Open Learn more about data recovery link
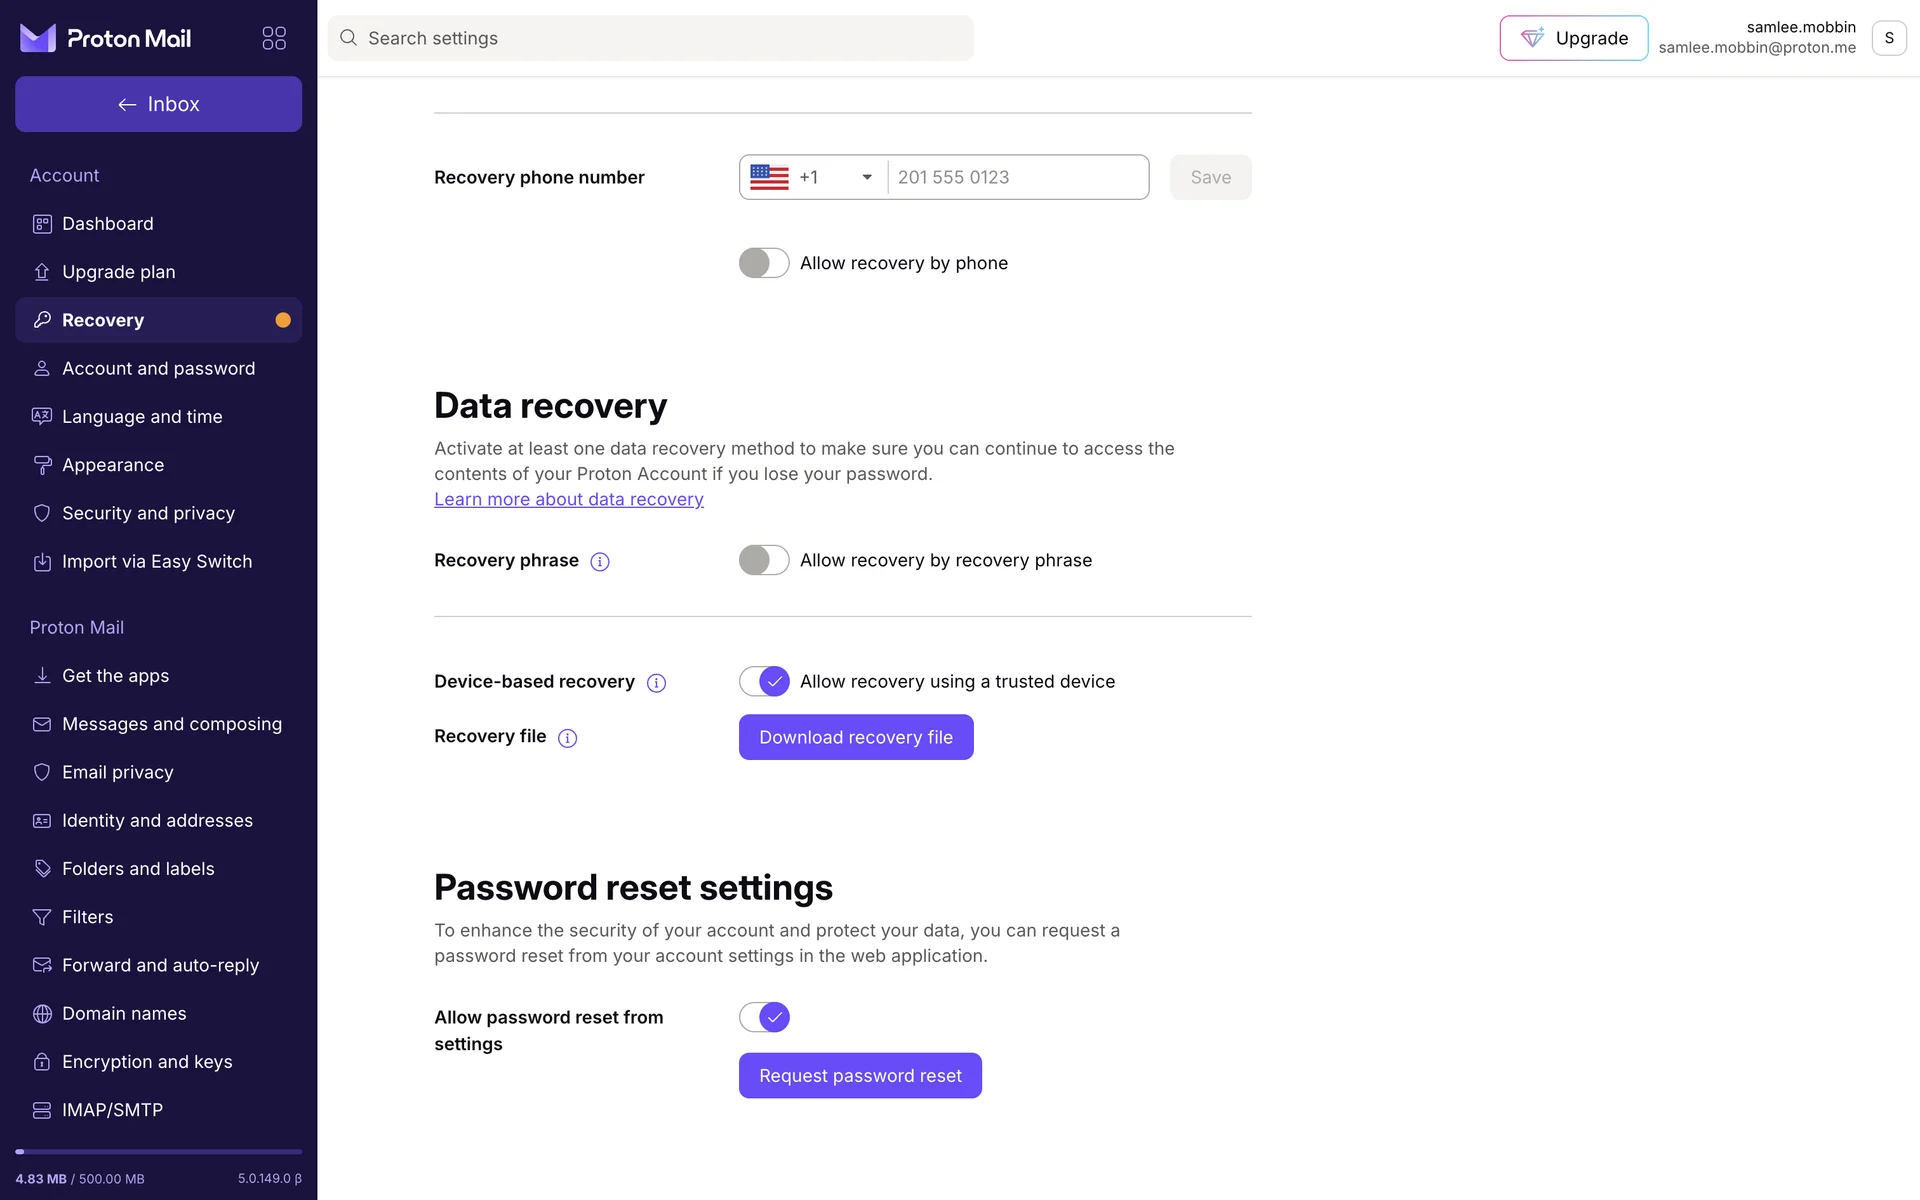This screenshot has height=1200, width=1920. tap(569, 499)
